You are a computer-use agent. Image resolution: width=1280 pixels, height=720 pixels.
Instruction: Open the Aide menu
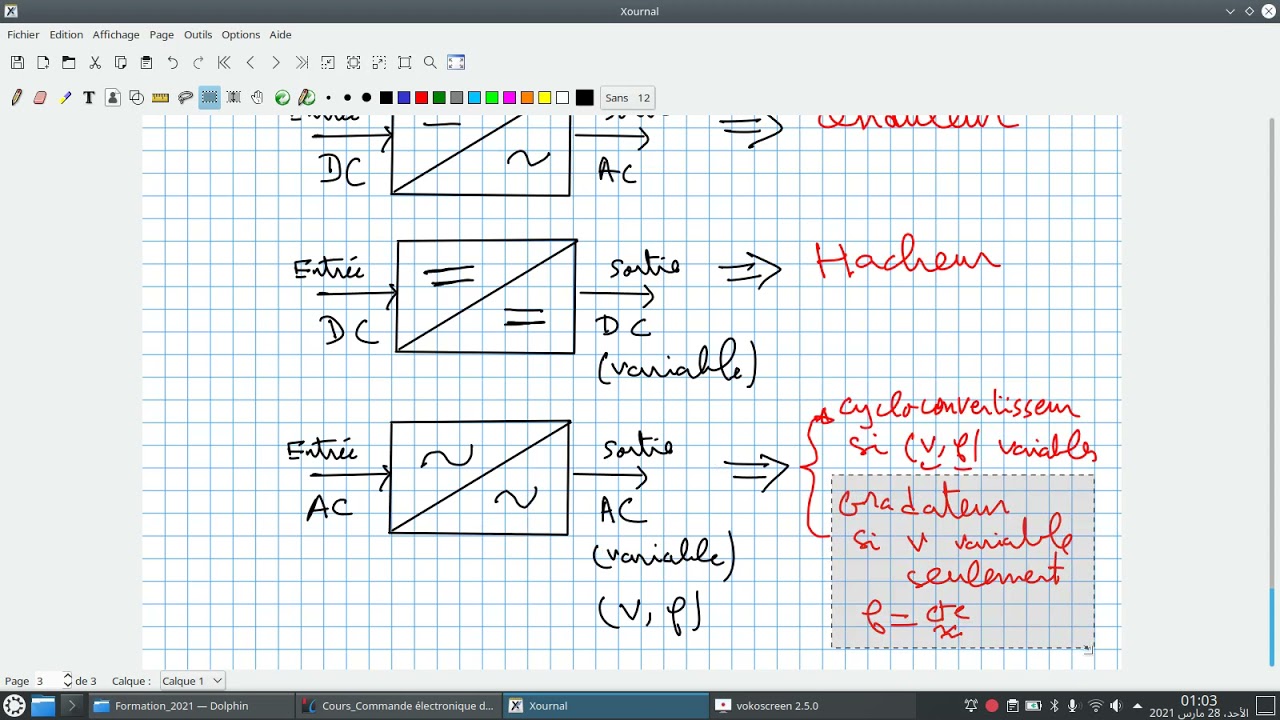(280, 34)
